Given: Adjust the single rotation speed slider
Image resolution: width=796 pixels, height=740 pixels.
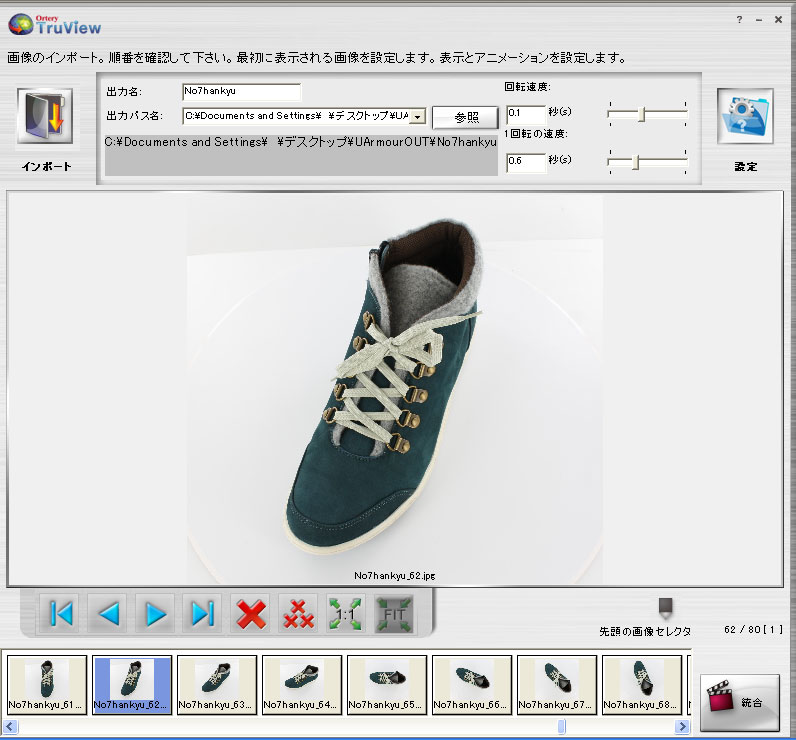Looking at the screenshot, I should point(635,162).
